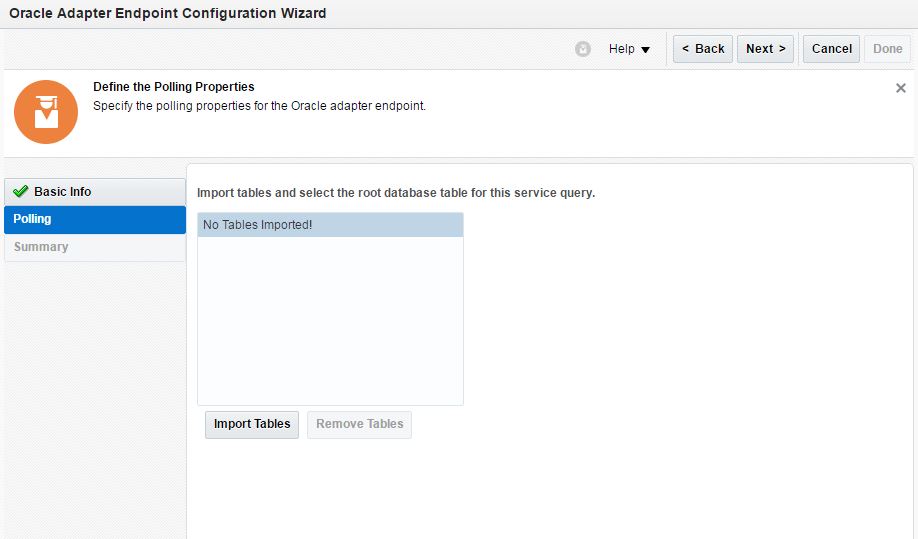Select the Polling step tab

point(33,219)
